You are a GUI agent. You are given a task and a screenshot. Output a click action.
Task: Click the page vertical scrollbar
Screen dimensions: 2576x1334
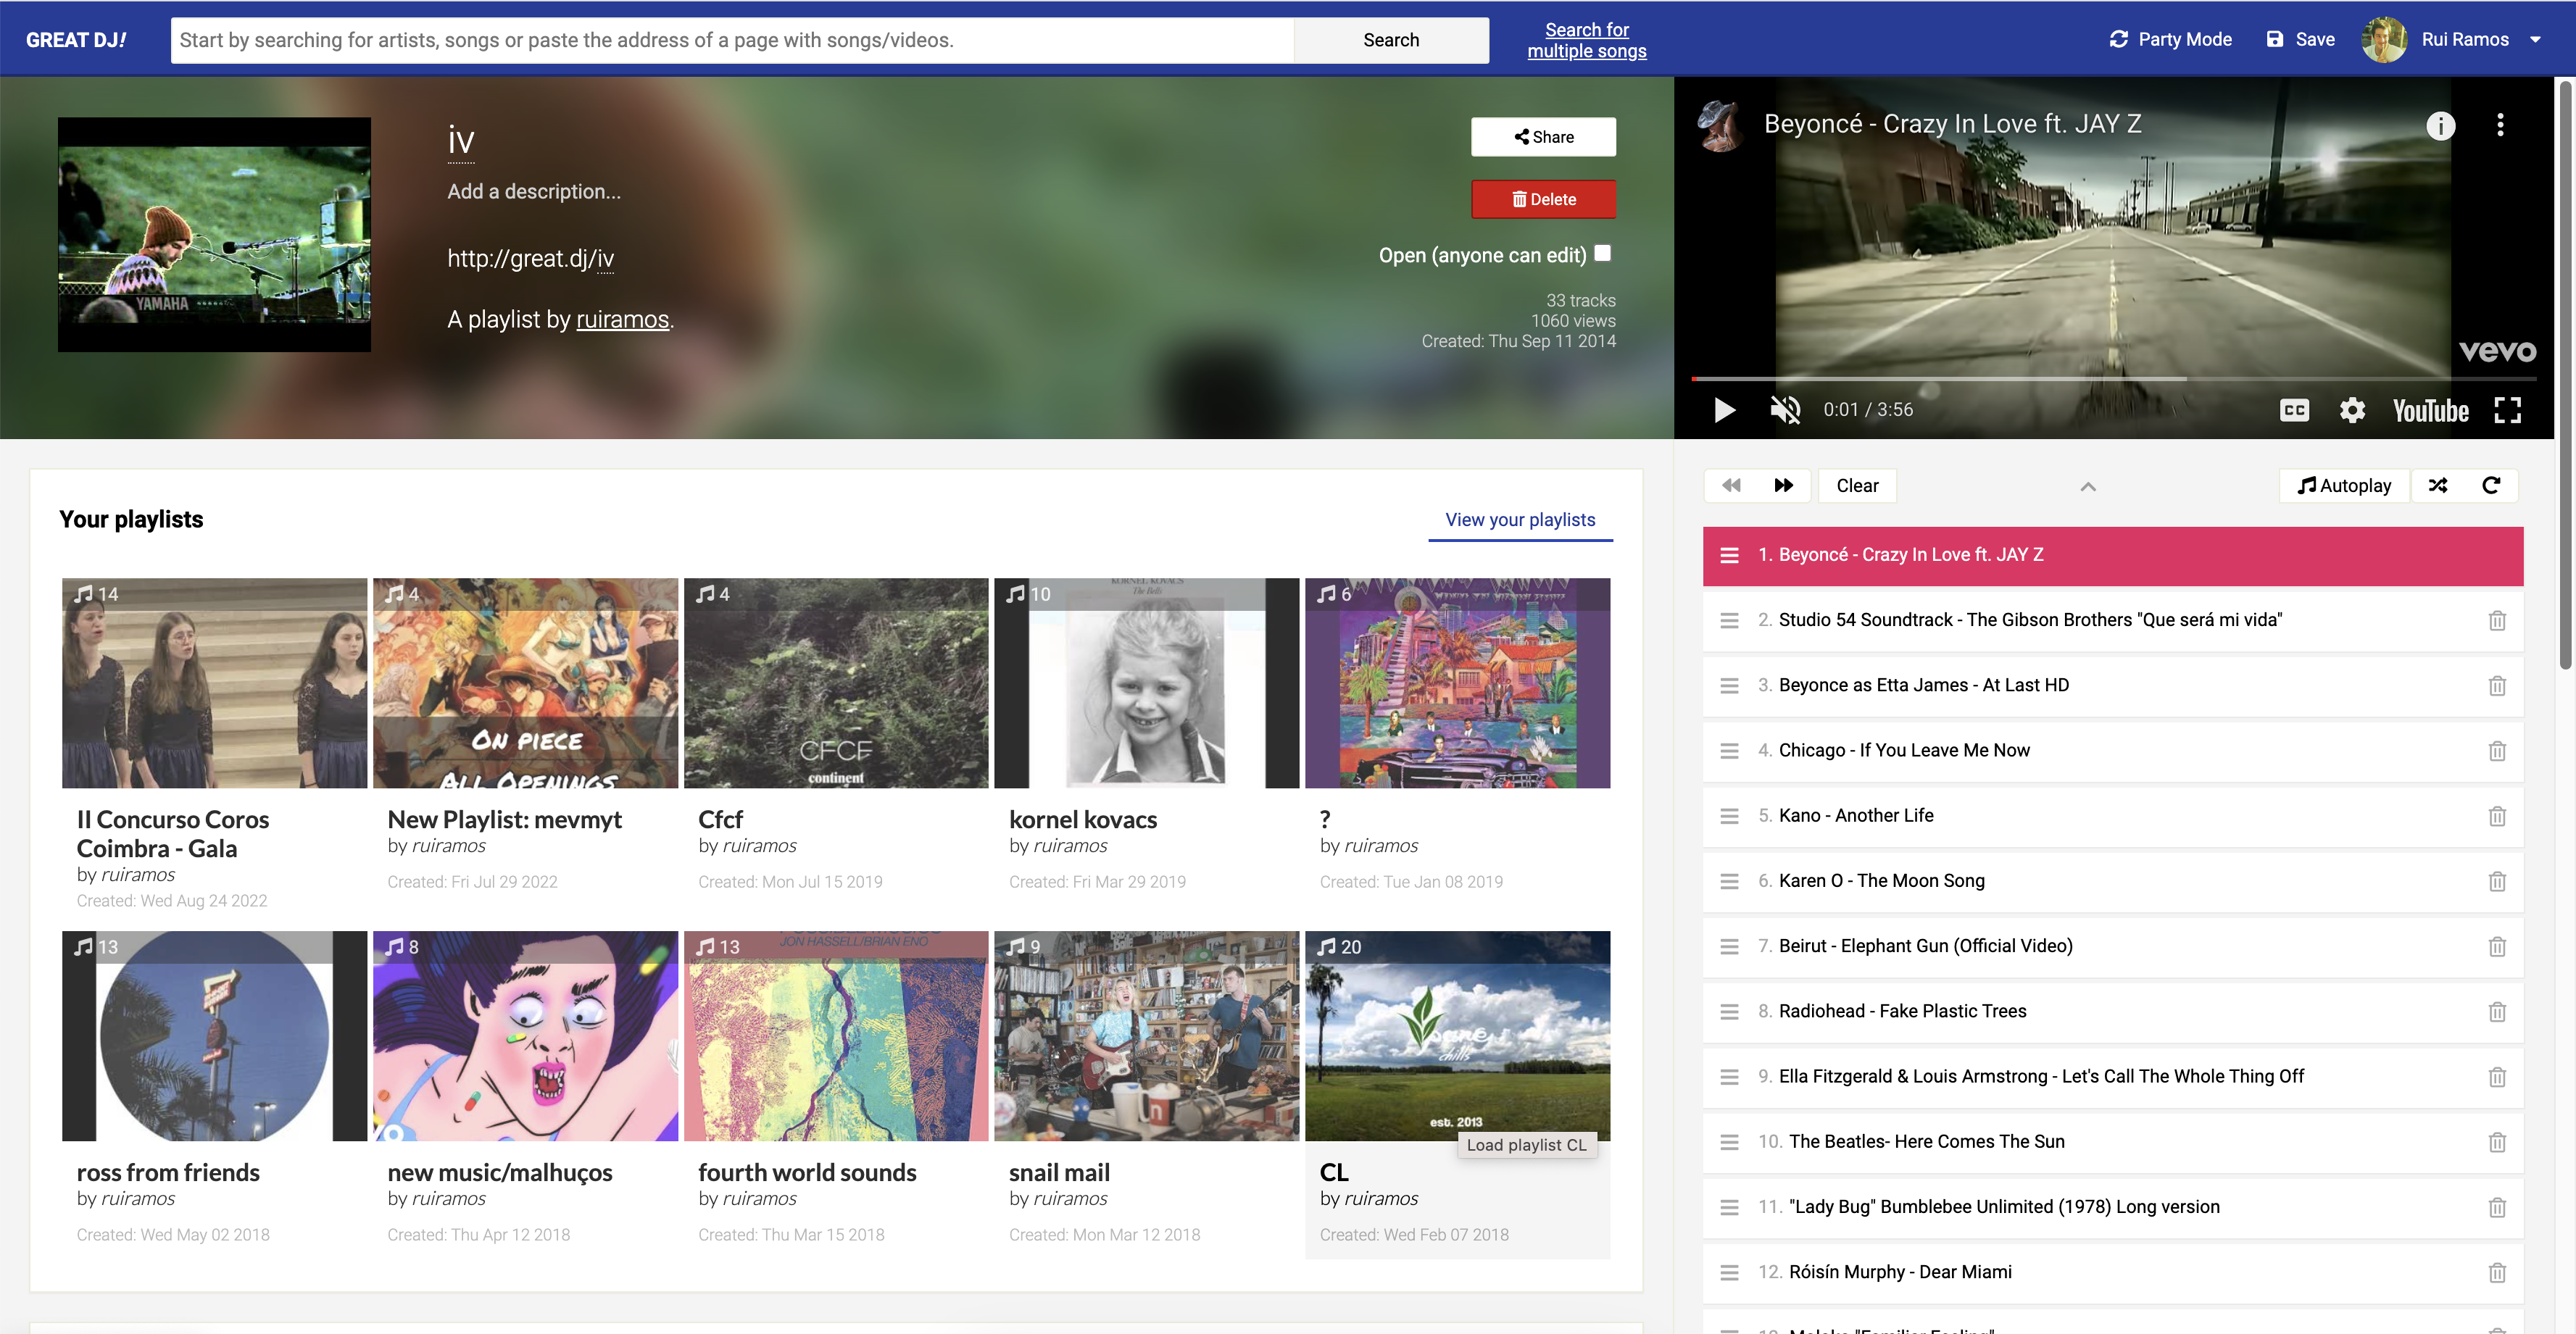(x=2565, y=375)
